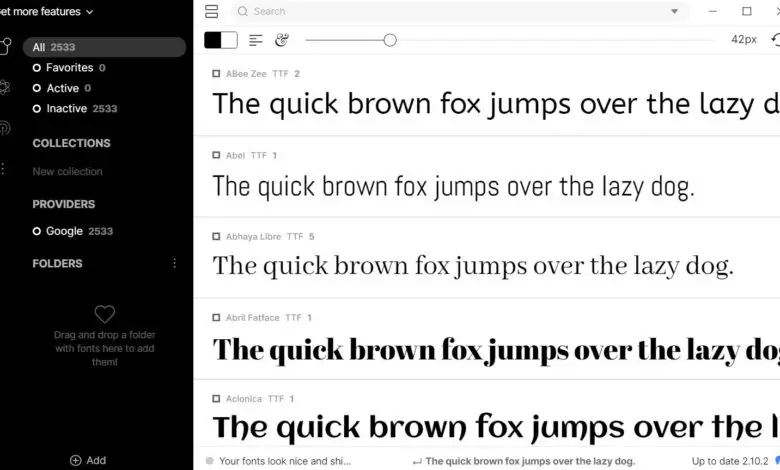The image size is (780, 470).
Task: Open the vertical dots sidebar strip menu
Action: [x=3, y=169]
